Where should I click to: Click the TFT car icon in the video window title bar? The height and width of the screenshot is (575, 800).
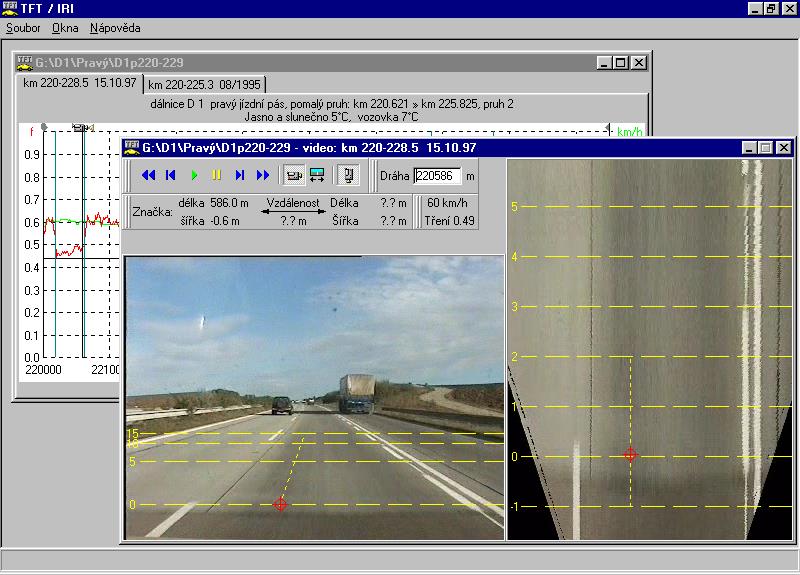(x=132, y=148)
